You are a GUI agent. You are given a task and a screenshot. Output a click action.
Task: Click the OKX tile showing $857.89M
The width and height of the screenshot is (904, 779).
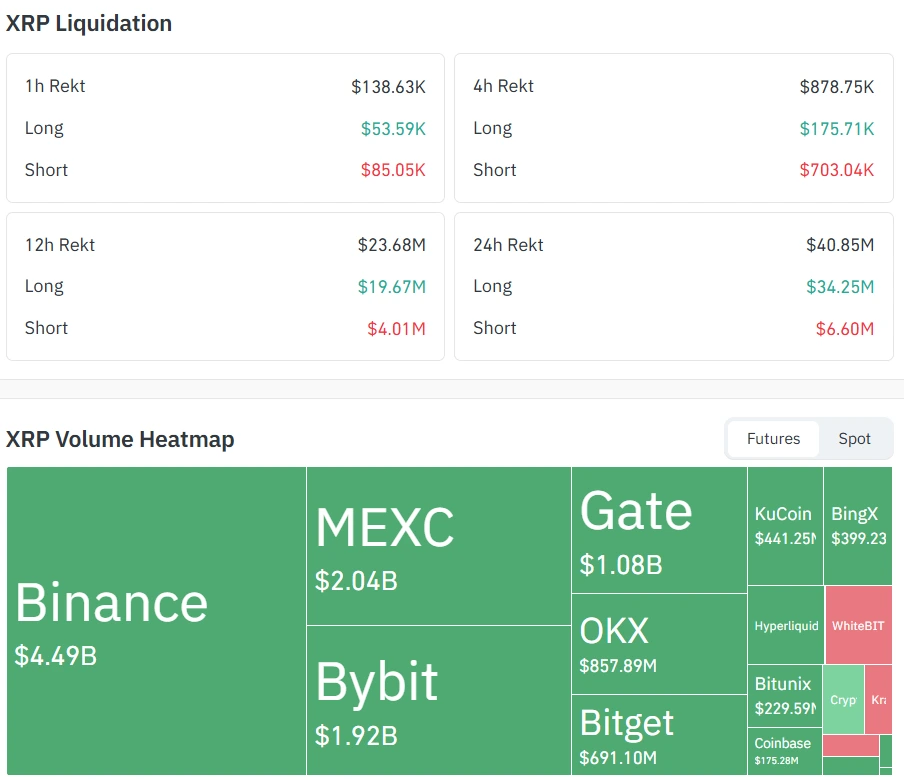tap(655, 645)
